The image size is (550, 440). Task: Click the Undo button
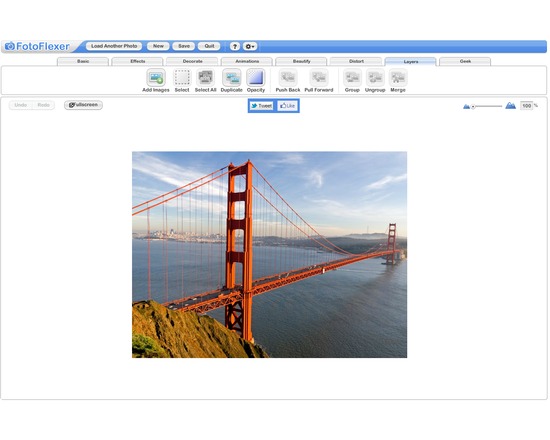point(21,105)
